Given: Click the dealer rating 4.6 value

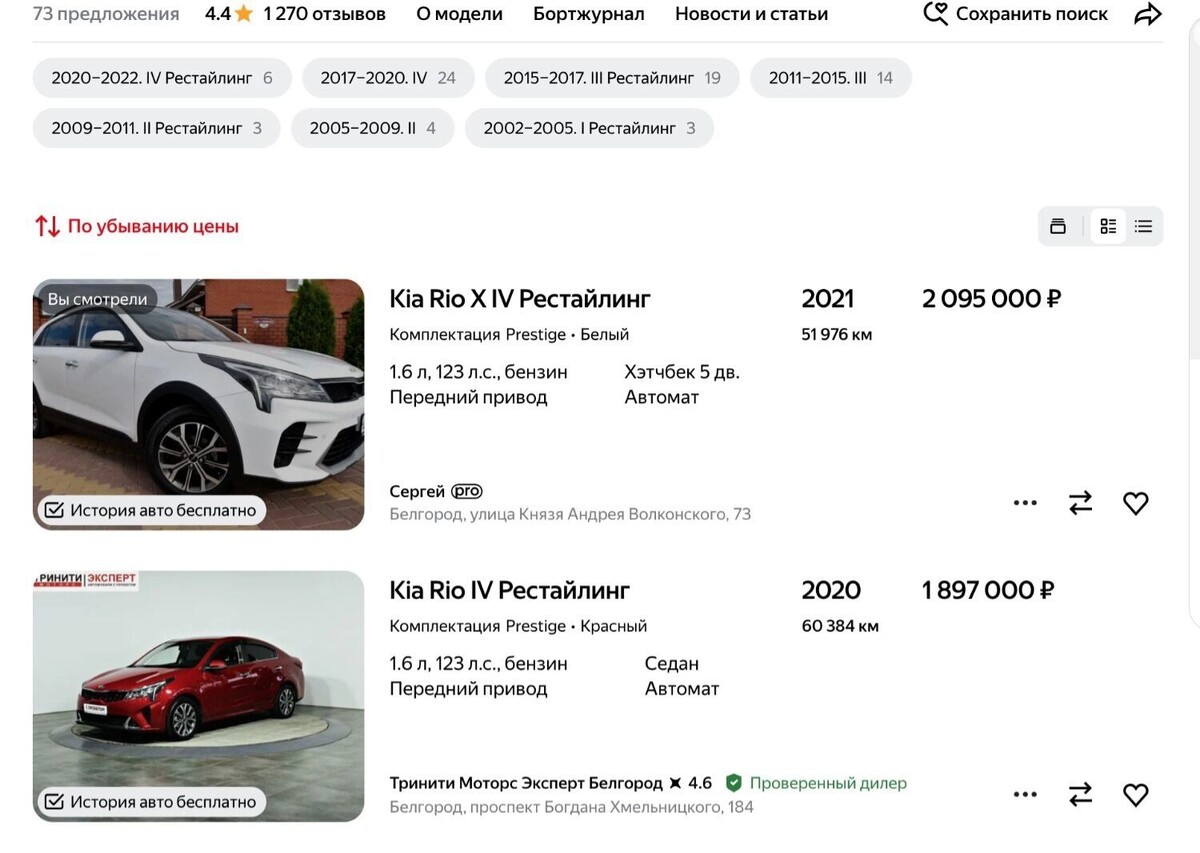Looking at the screenshot, I should click(700, 782).
